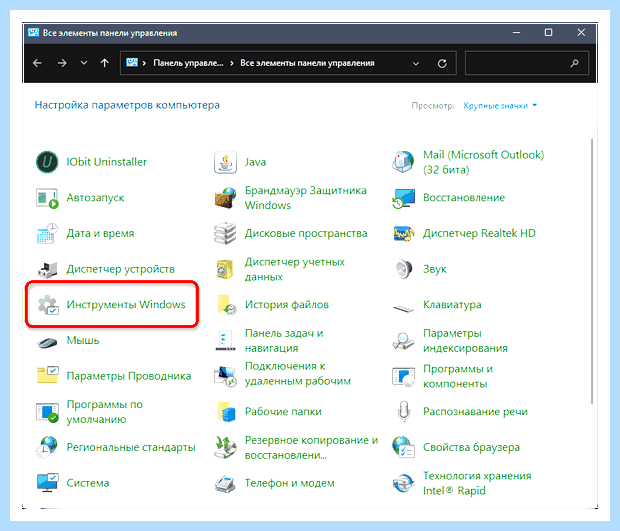Click Технология хранения Intel Rapid icon
Image resolution: width=620 pixels, height=531 pixels.
(403, 483)
